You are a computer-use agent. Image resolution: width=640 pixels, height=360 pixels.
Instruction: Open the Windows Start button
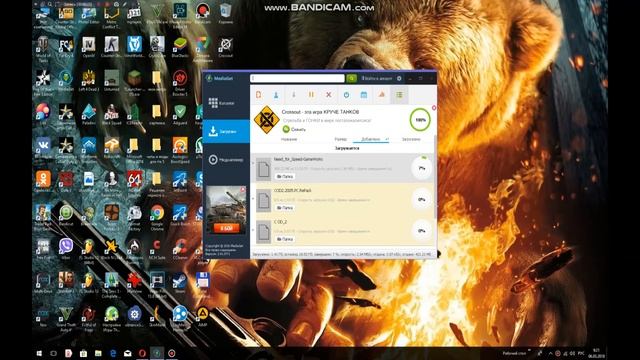[40, 353]
